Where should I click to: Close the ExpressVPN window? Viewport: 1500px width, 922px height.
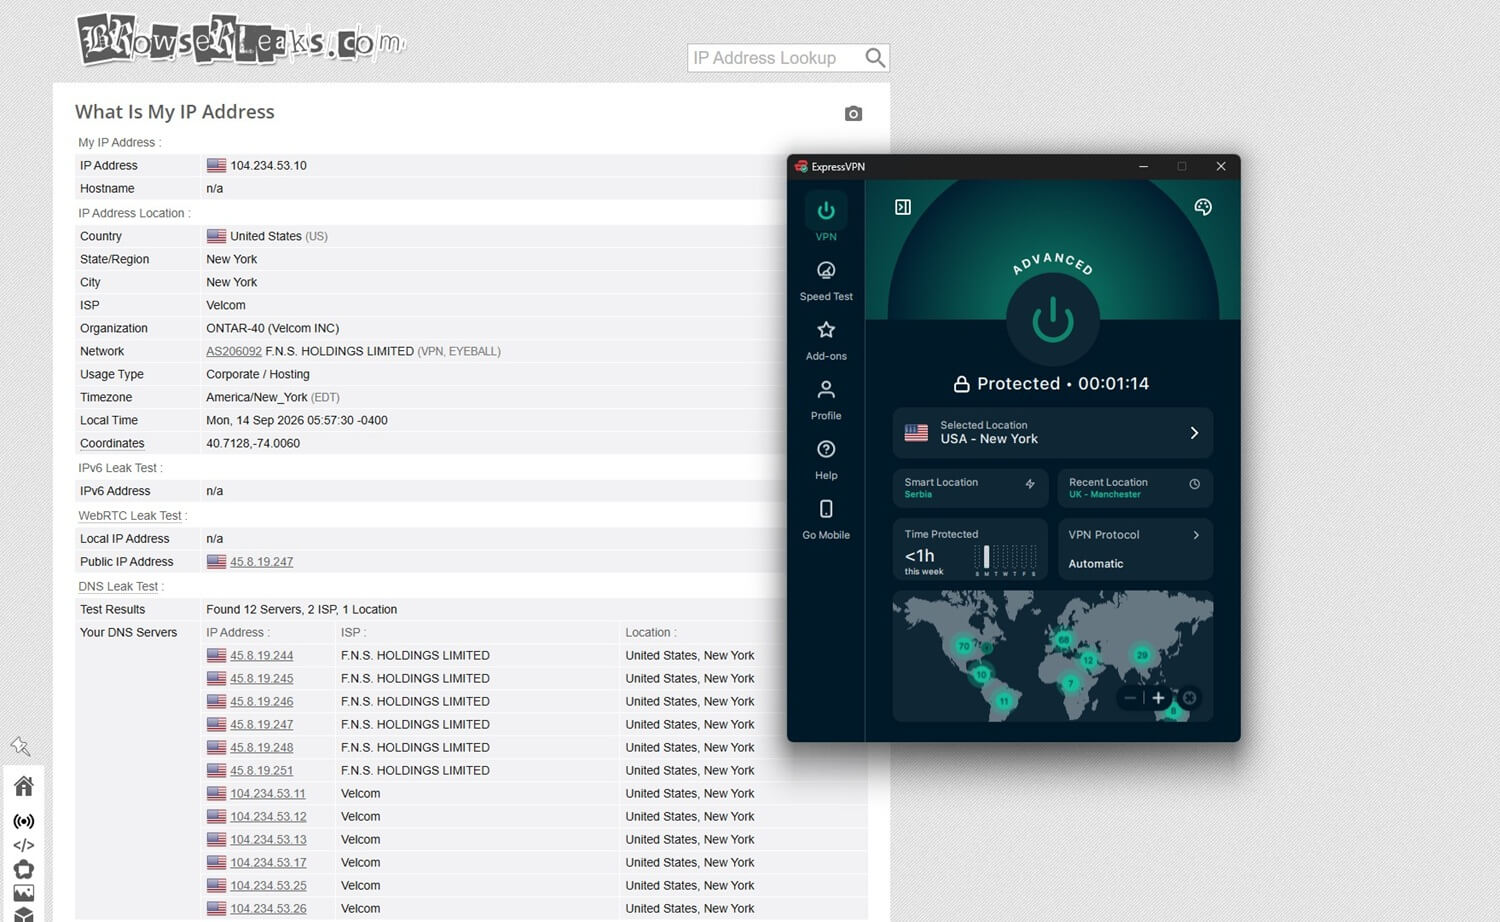[x=1221, y=167]
